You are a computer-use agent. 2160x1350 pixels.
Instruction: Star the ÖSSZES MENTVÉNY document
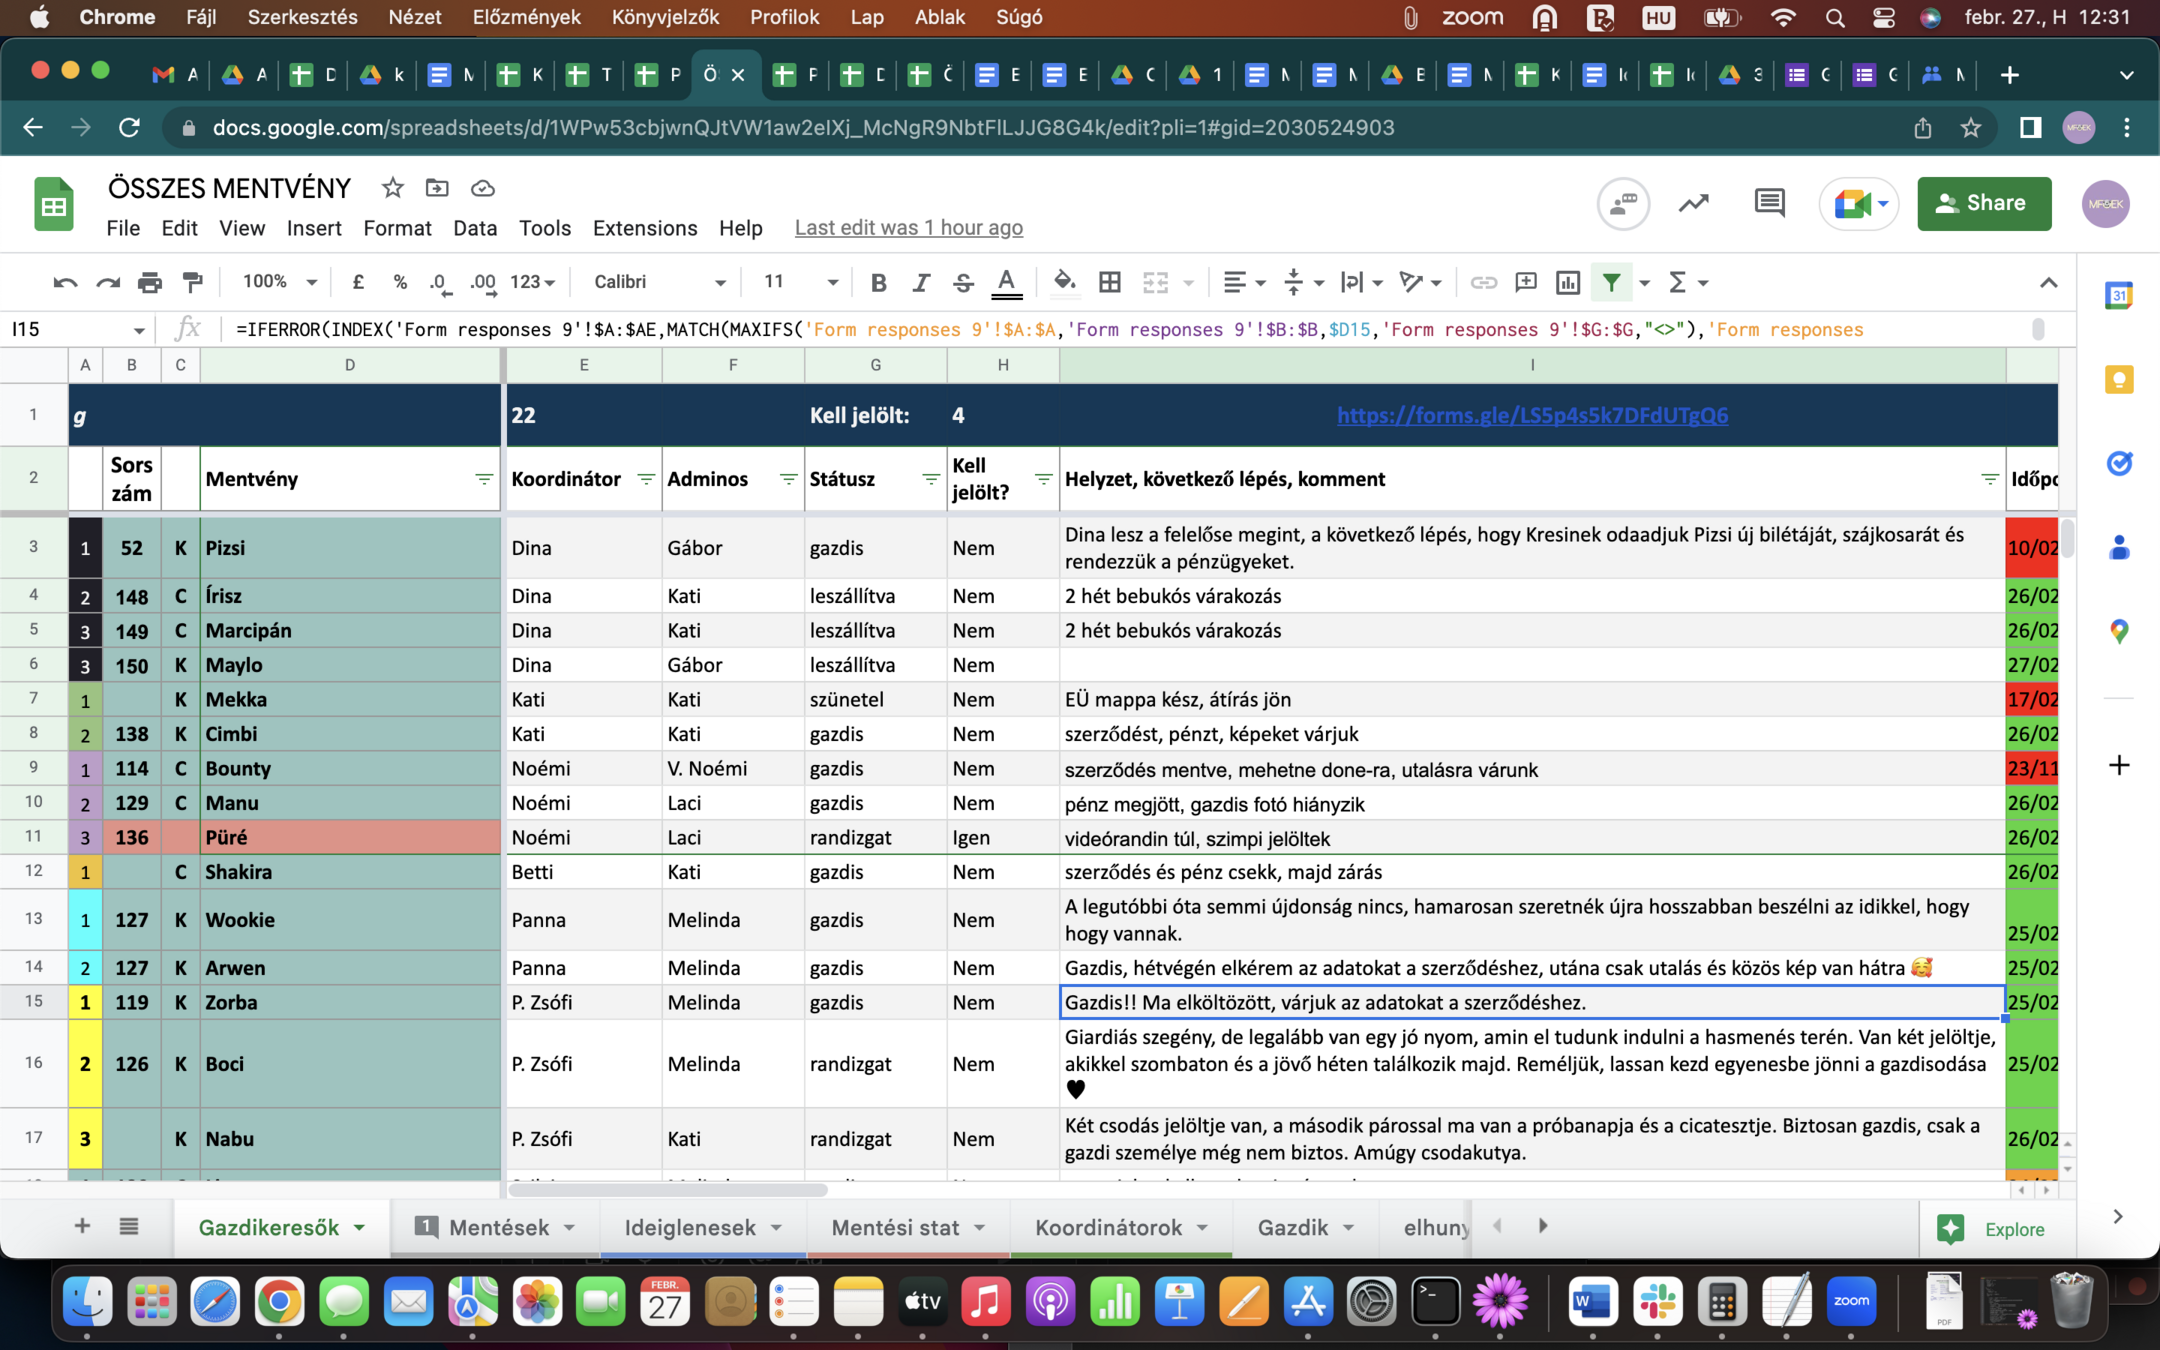point(392,188)
